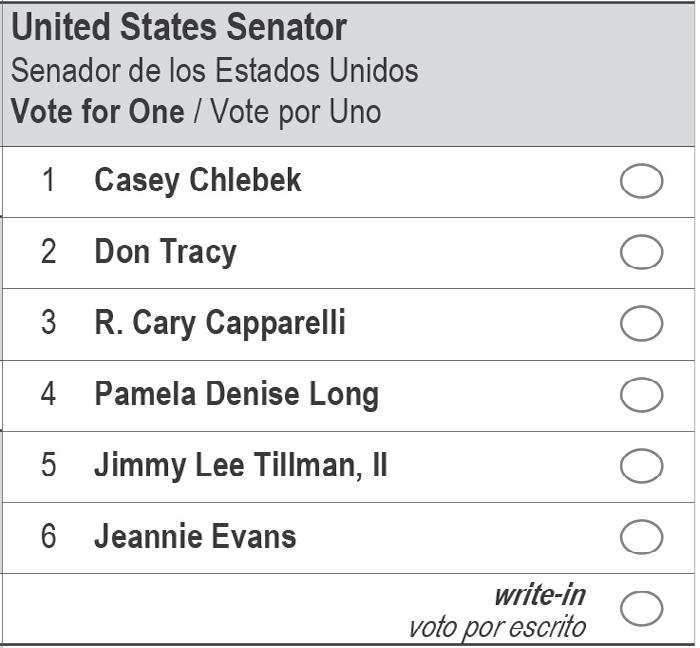
Task: Choose Pamela Denise Long's voting oval
Action: 641,395
